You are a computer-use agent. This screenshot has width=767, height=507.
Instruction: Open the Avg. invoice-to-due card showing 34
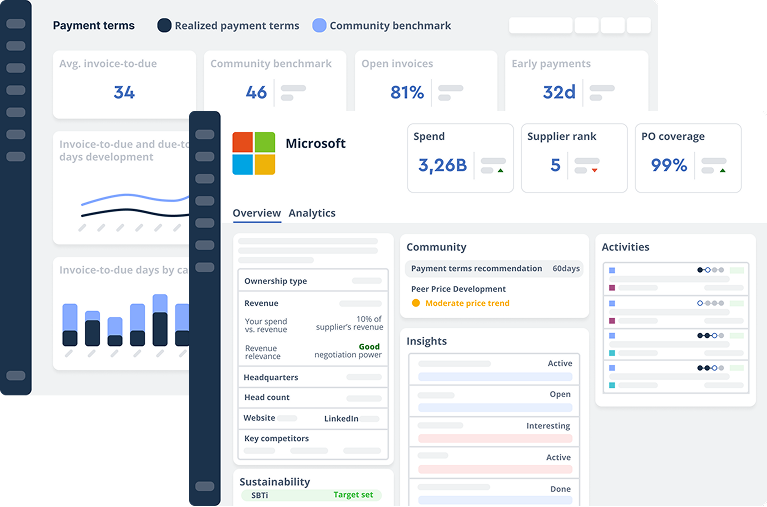coord(124,85)
